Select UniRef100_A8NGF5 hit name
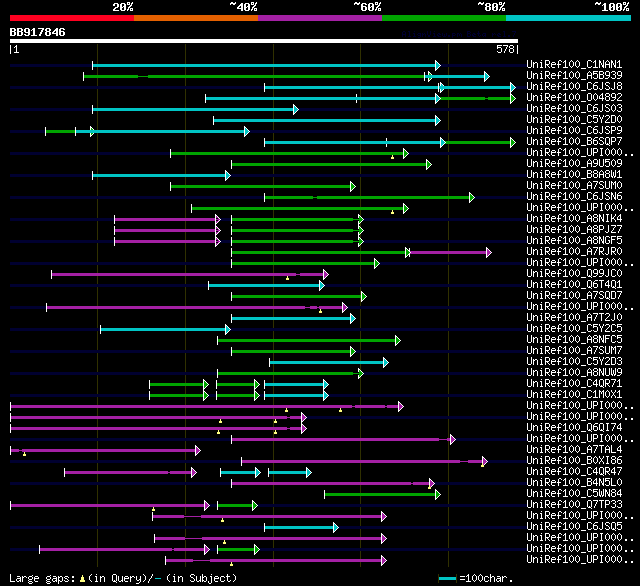Image resolution: width=640 pixels, height=586 pixels. (574, 241)
